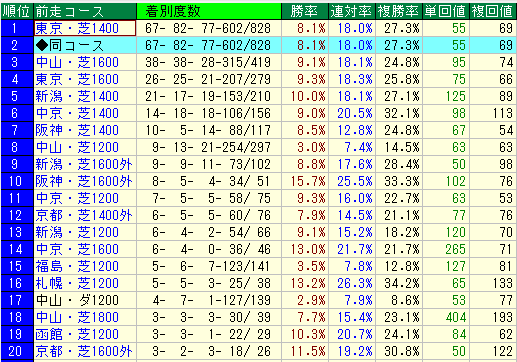Open the 中山・芝1600 course link

point(77,62)
